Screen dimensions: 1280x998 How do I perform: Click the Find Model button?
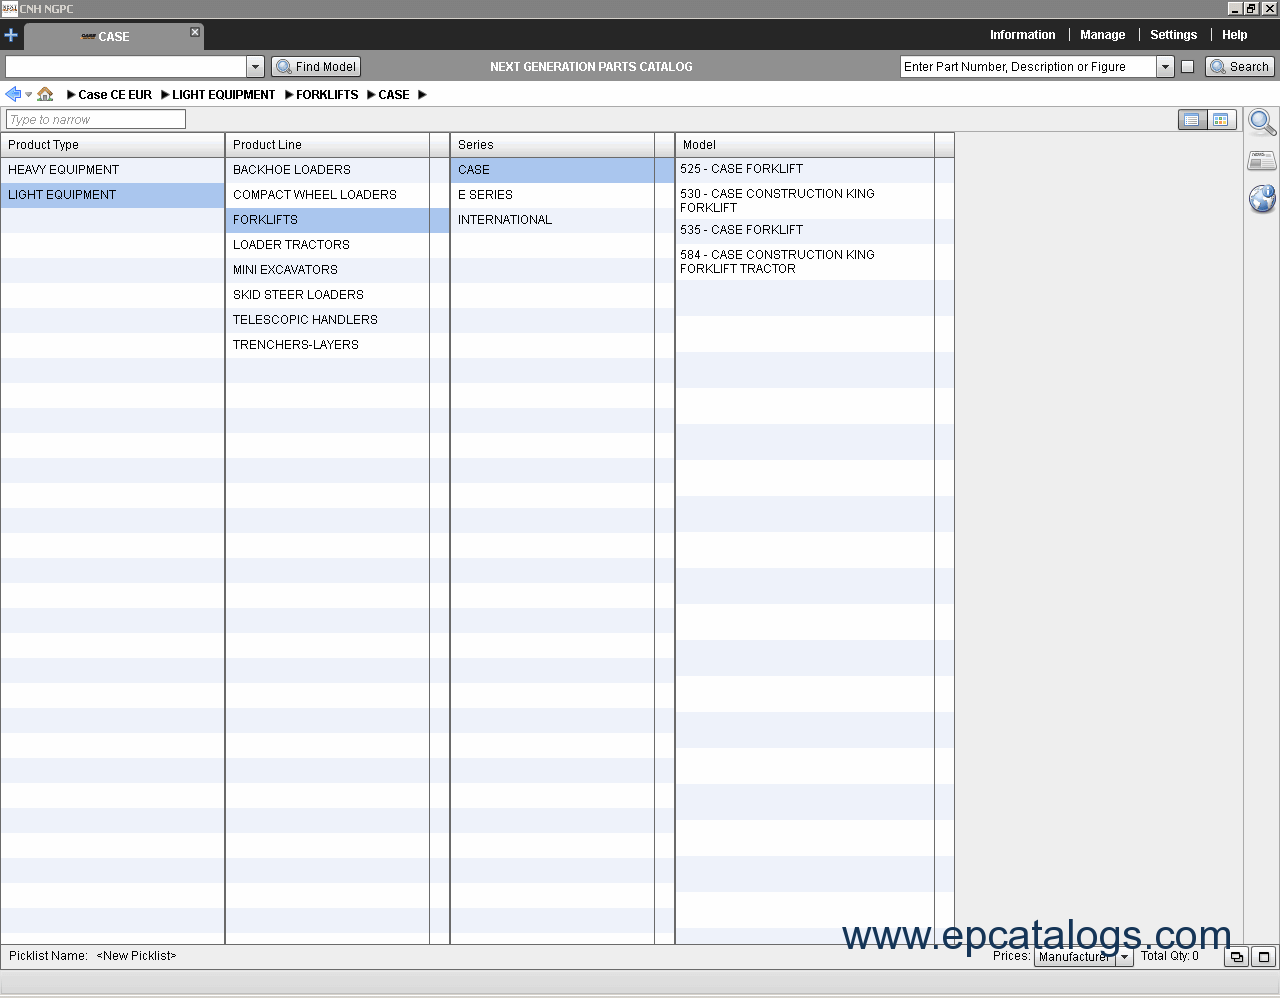pos(316,67)
